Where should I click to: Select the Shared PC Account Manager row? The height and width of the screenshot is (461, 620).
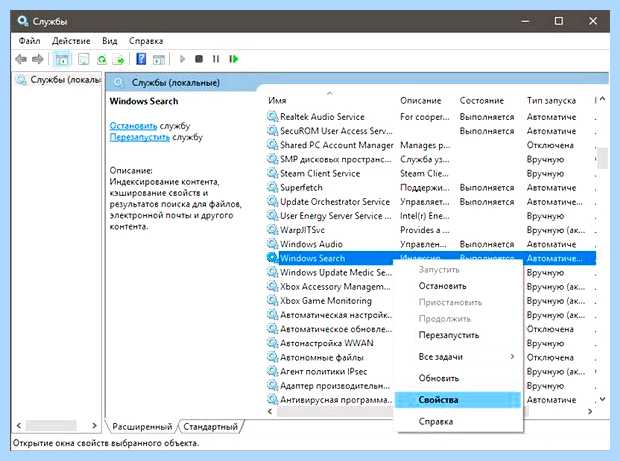(x=431, y=145)
